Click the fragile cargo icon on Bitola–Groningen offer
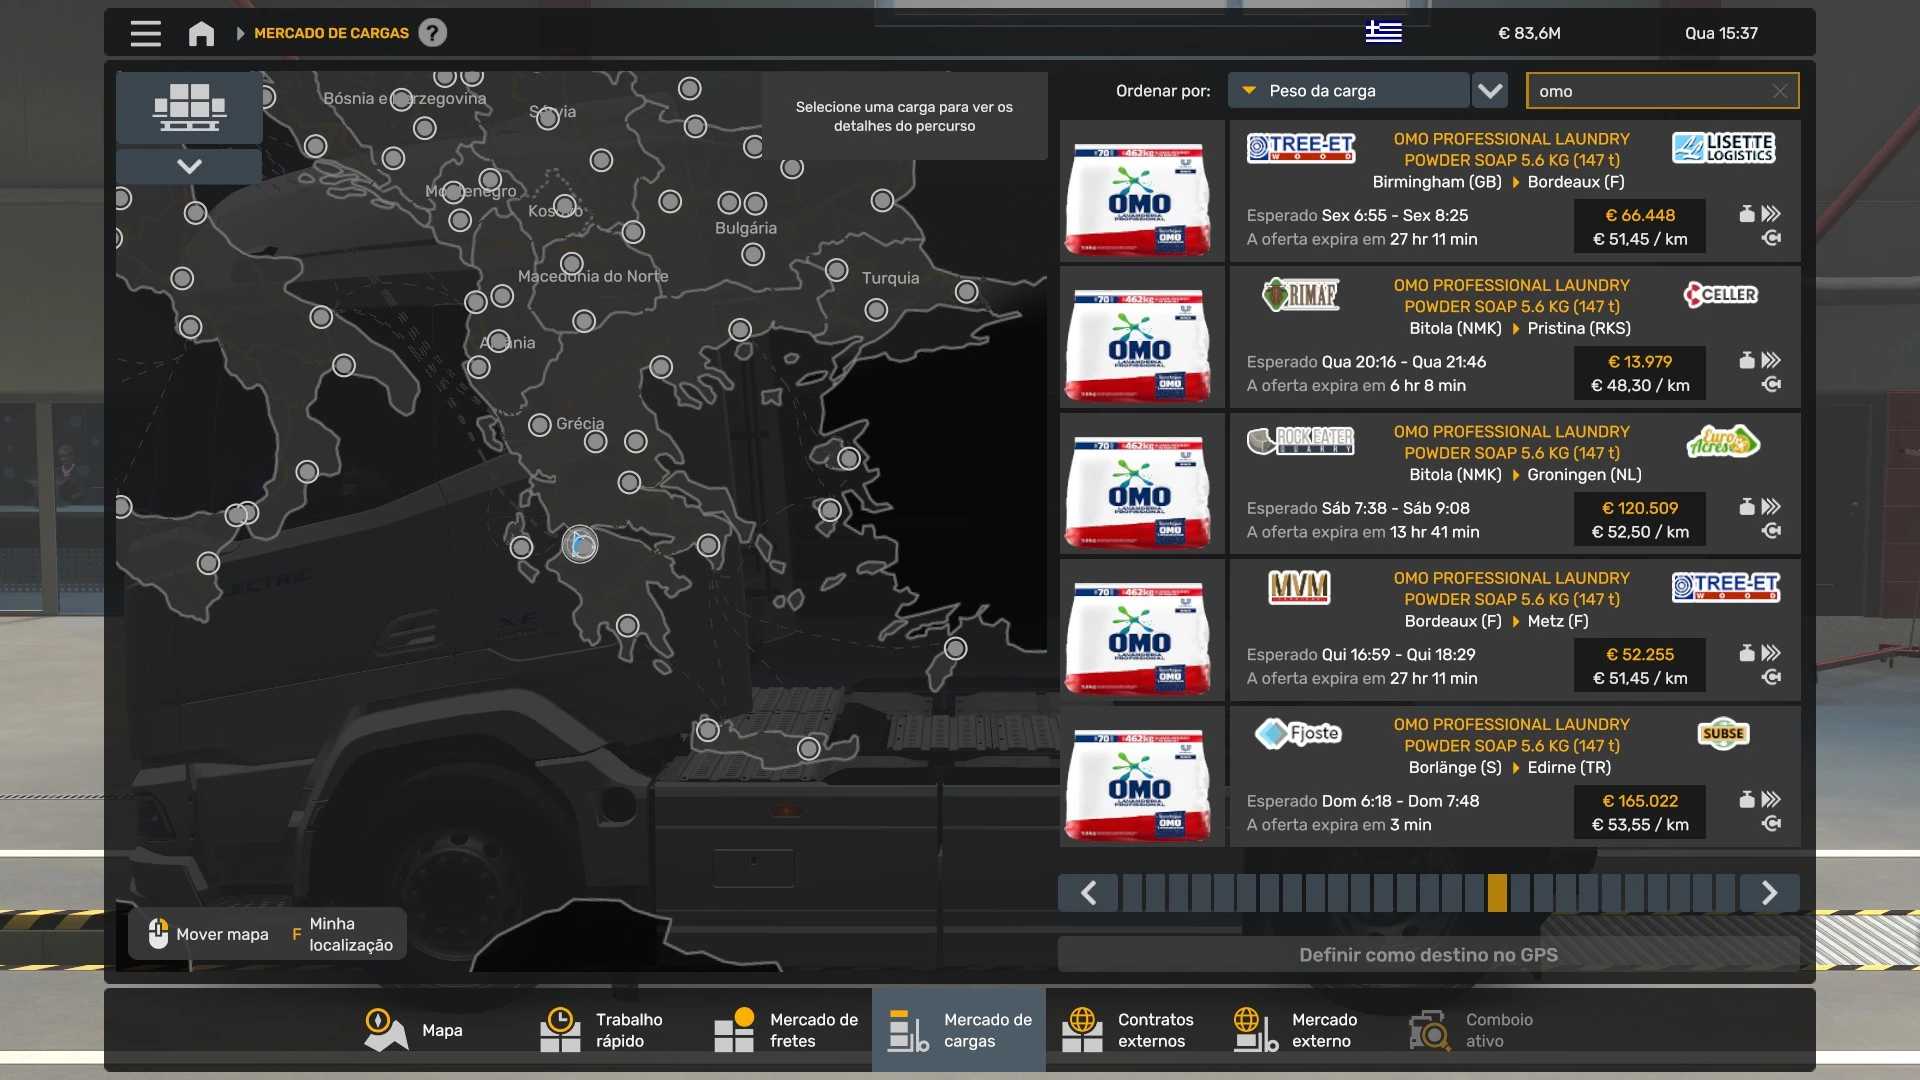 pyautogui.click(x=1771, y=531)
